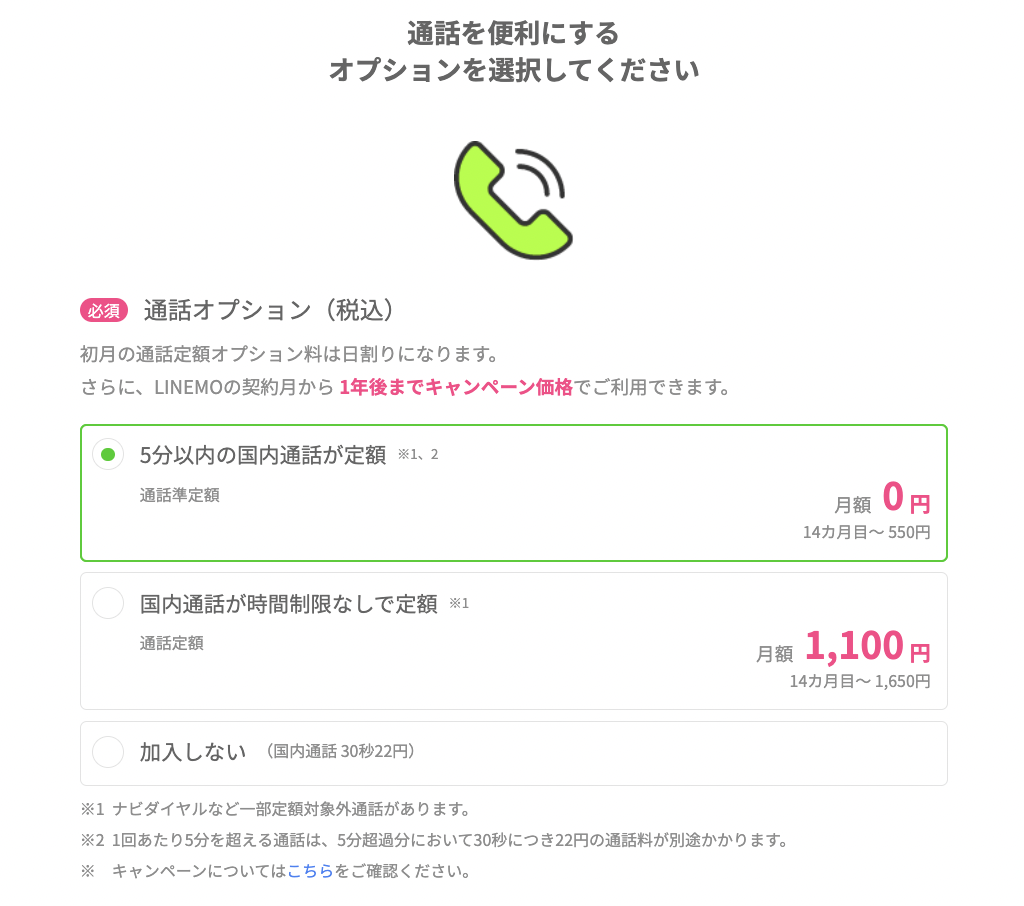Image resolution: width=1024 pixels, height=906 pixels.
Task: Expand the 加入しない option row
Action: [x=512, y=751]
